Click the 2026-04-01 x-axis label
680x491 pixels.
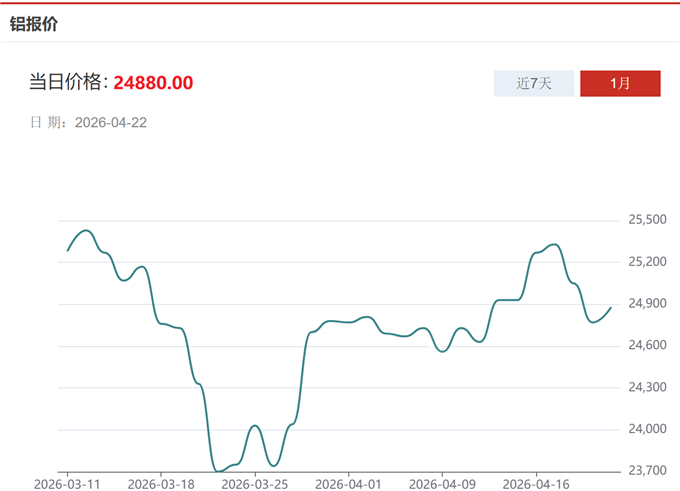click(348, 483)
